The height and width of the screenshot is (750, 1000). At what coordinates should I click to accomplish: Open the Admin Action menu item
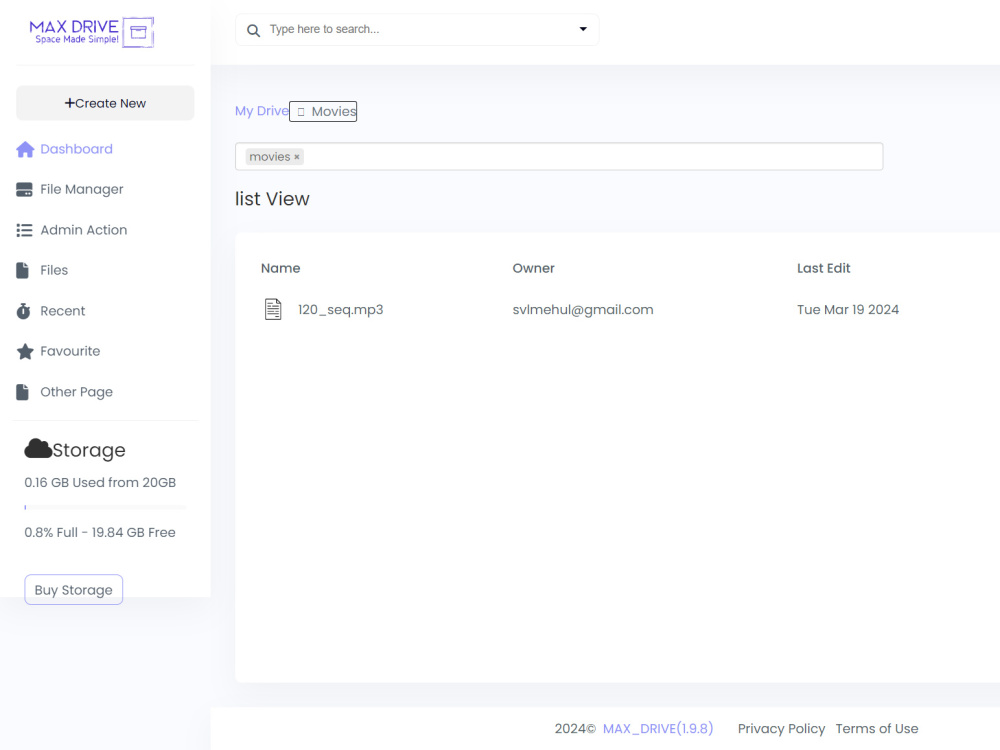[x=84, y=230]
